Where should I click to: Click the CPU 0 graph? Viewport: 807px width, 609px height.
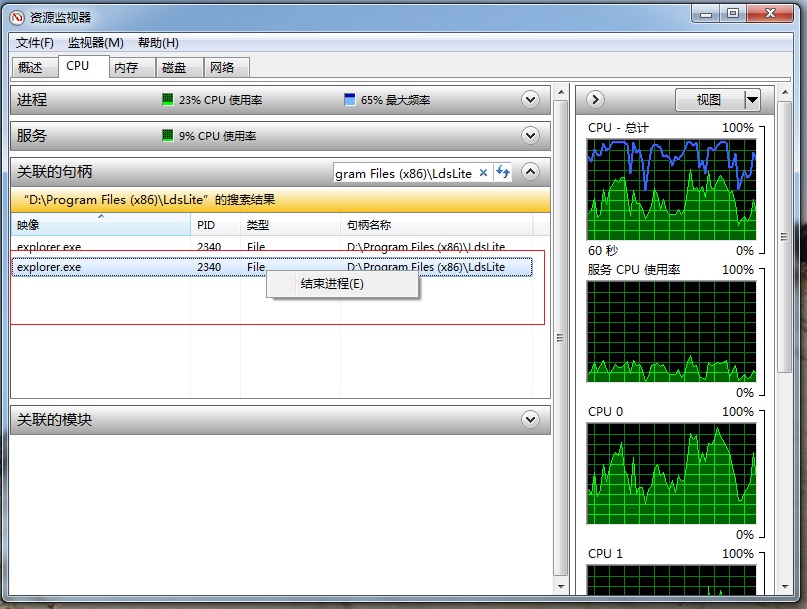(x=671, y=473)
